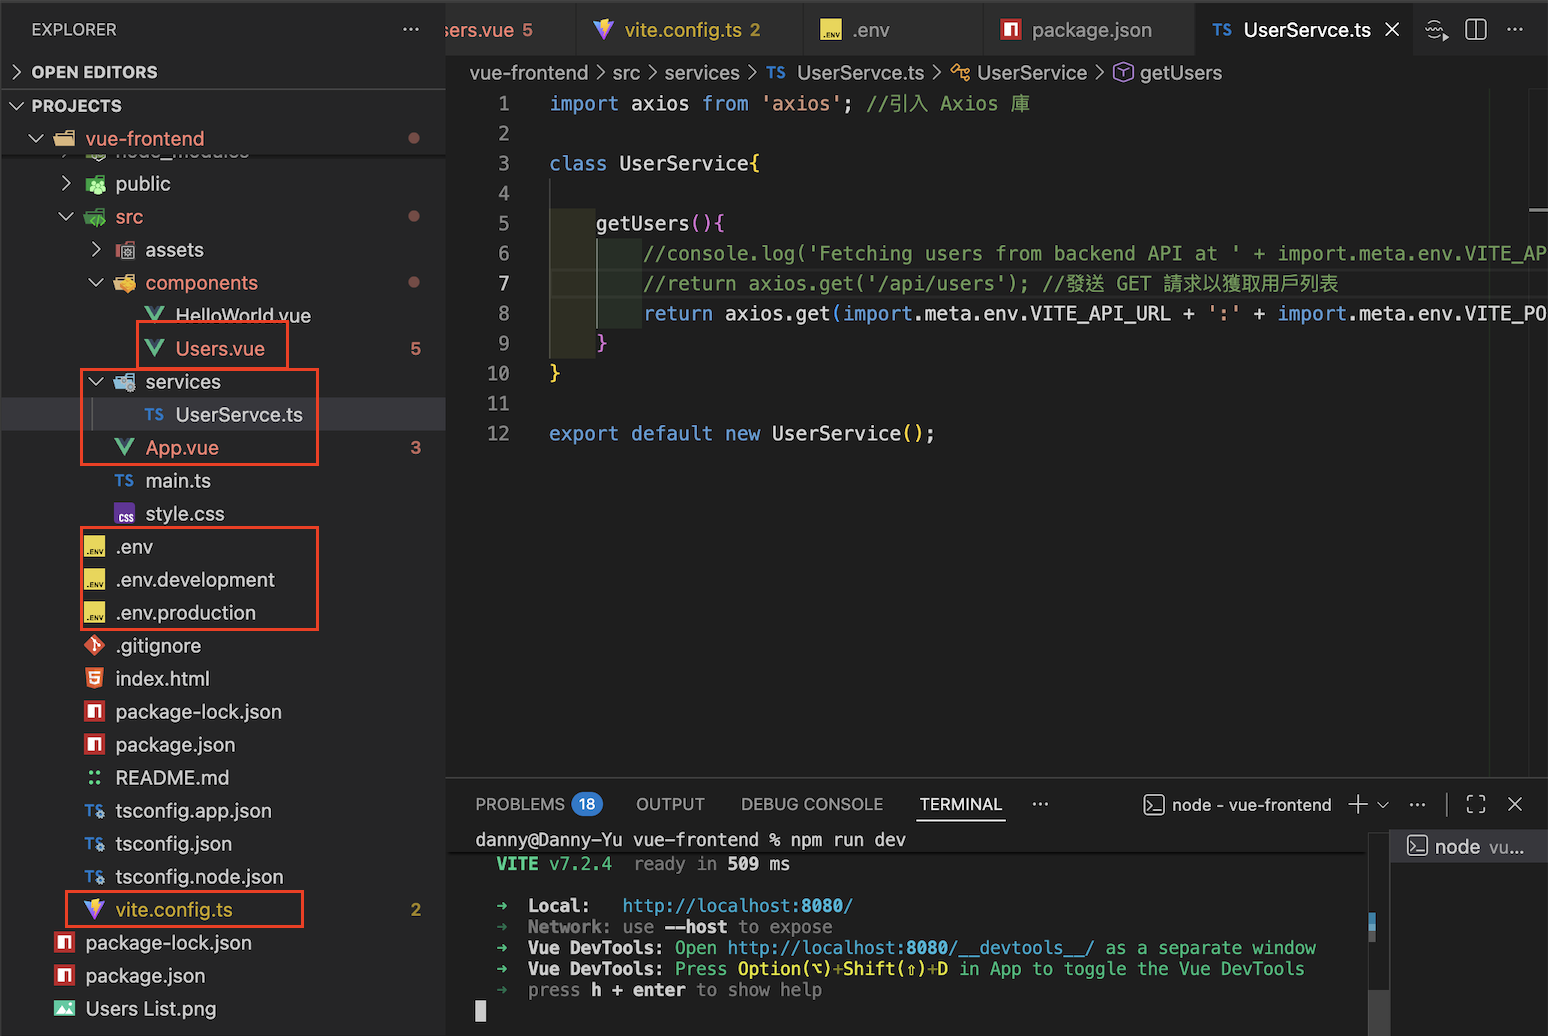Open the terminal panel More Actions ellipsis
Image resolution: width=1548 pixels, height=1036 pixels.
[x=1417, y=804]
